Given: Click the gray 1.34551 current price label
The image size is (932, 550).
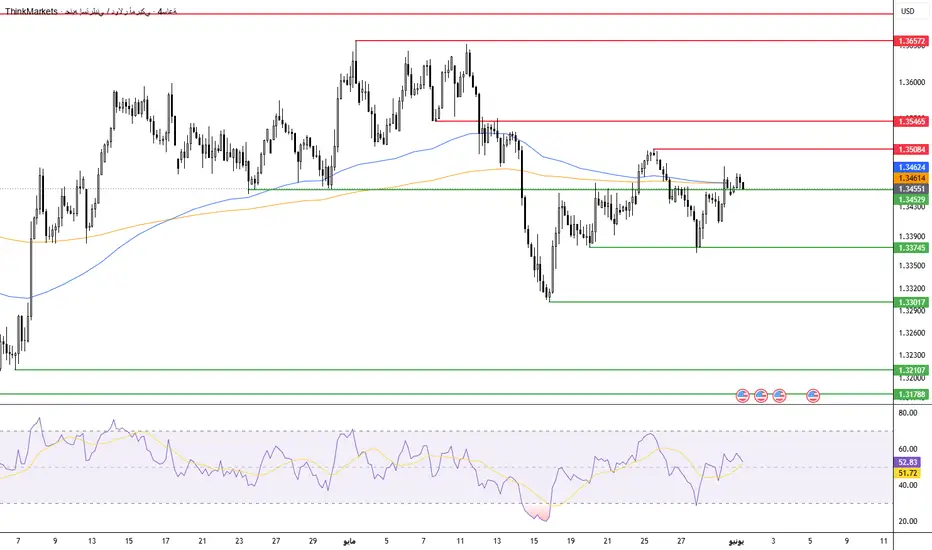Looking at the screenshot, I should 911,189.
